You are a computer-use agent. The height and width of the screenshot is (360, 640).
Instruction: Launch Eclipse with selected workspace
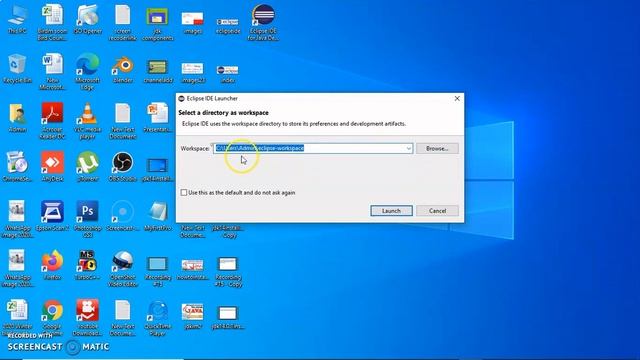pos(391,211)
